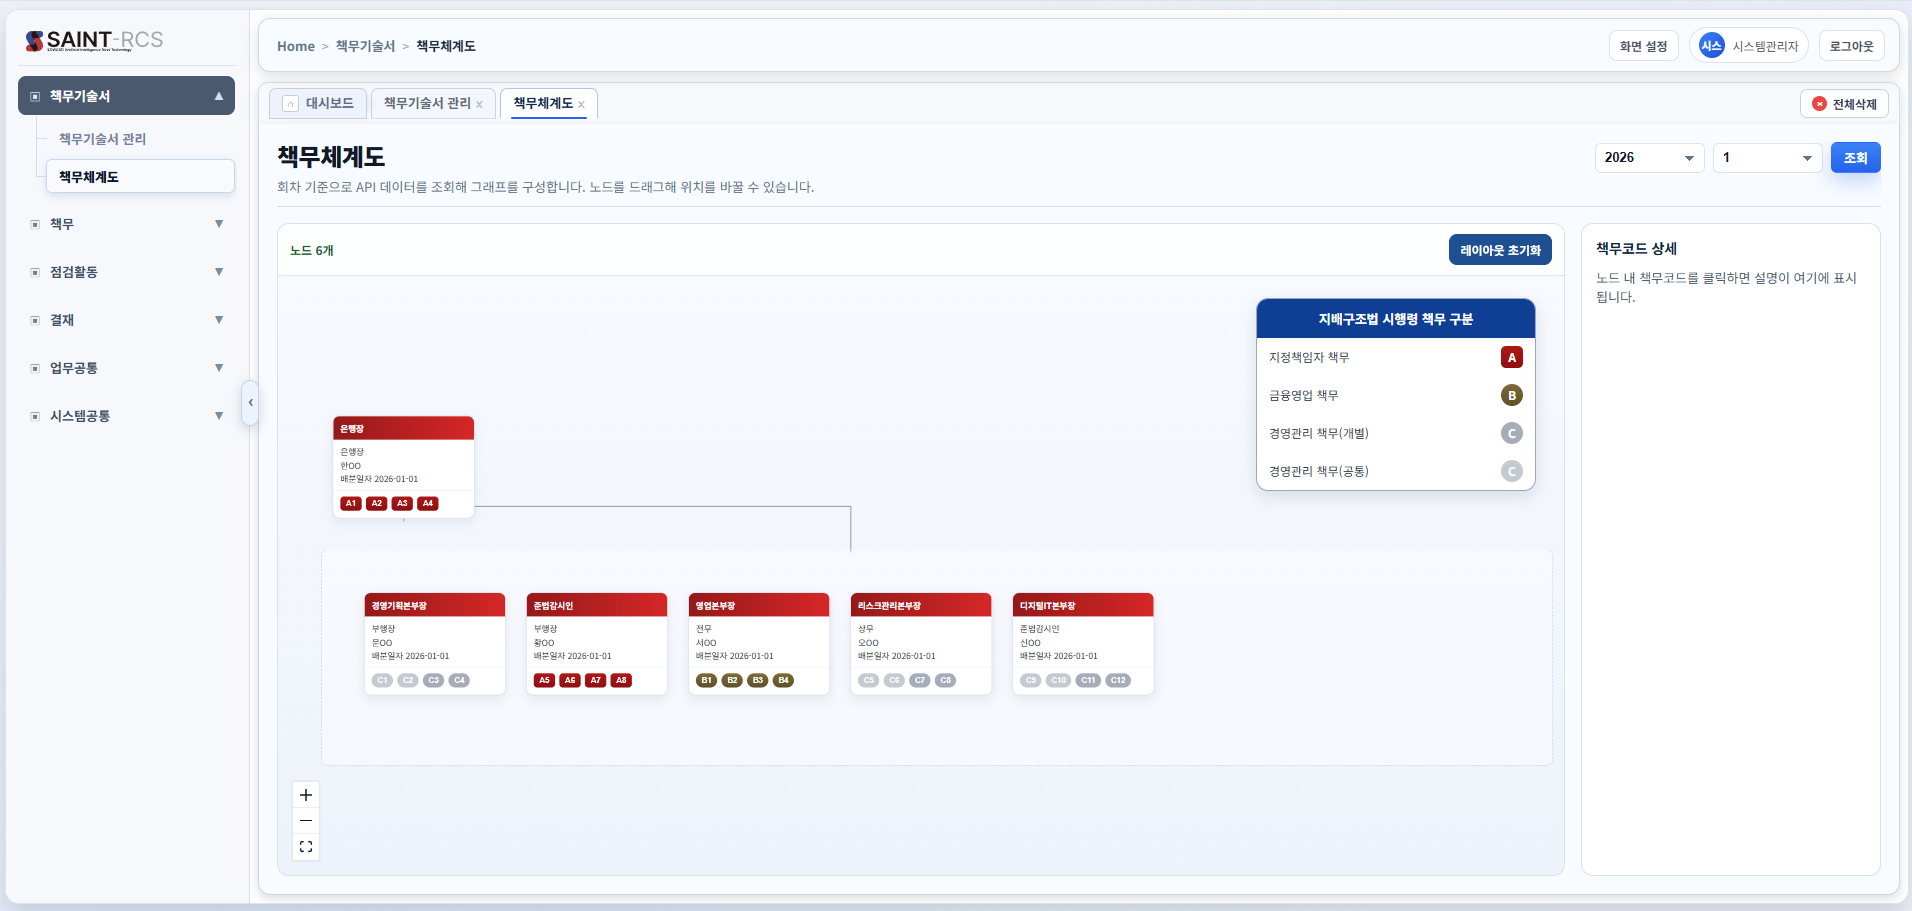Image resolution: width=1912 pixels, height=911 pixels.
Task: Open the 회차 dropdown showing 1
Action: [1767, 158]
